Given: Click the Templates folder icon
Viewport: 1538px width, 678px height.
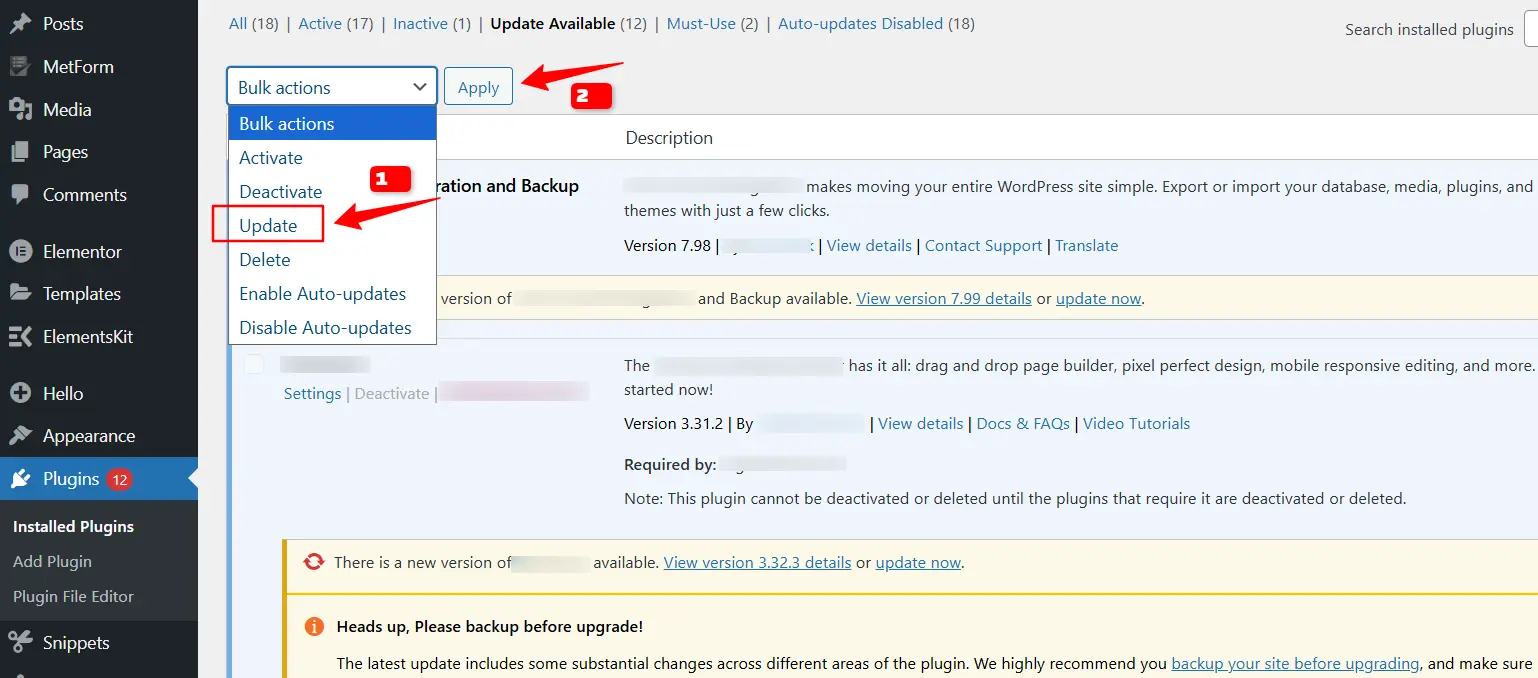Looking at the screenshot, I should pos(20,294).
